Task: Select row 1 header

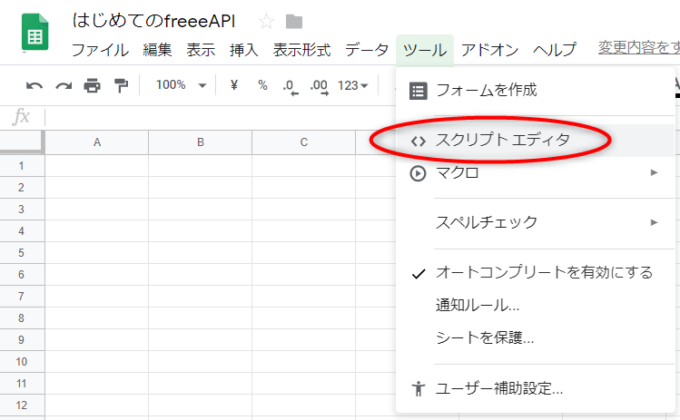Action: [22, 166]
